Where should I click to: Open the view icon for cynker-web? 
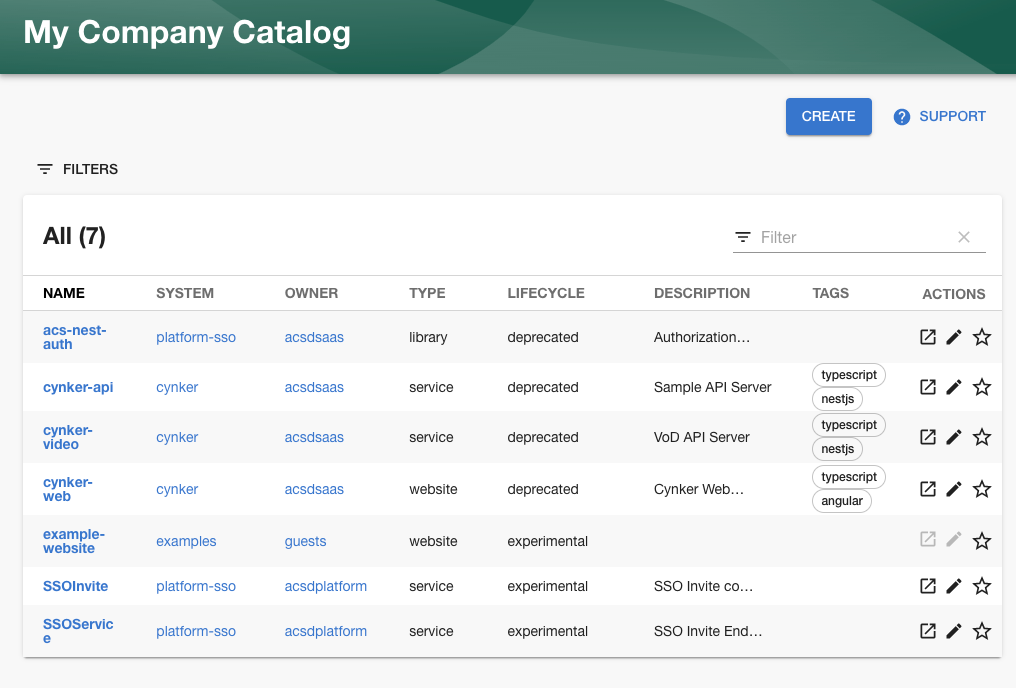pyautogui.click(x=928, y=489)
